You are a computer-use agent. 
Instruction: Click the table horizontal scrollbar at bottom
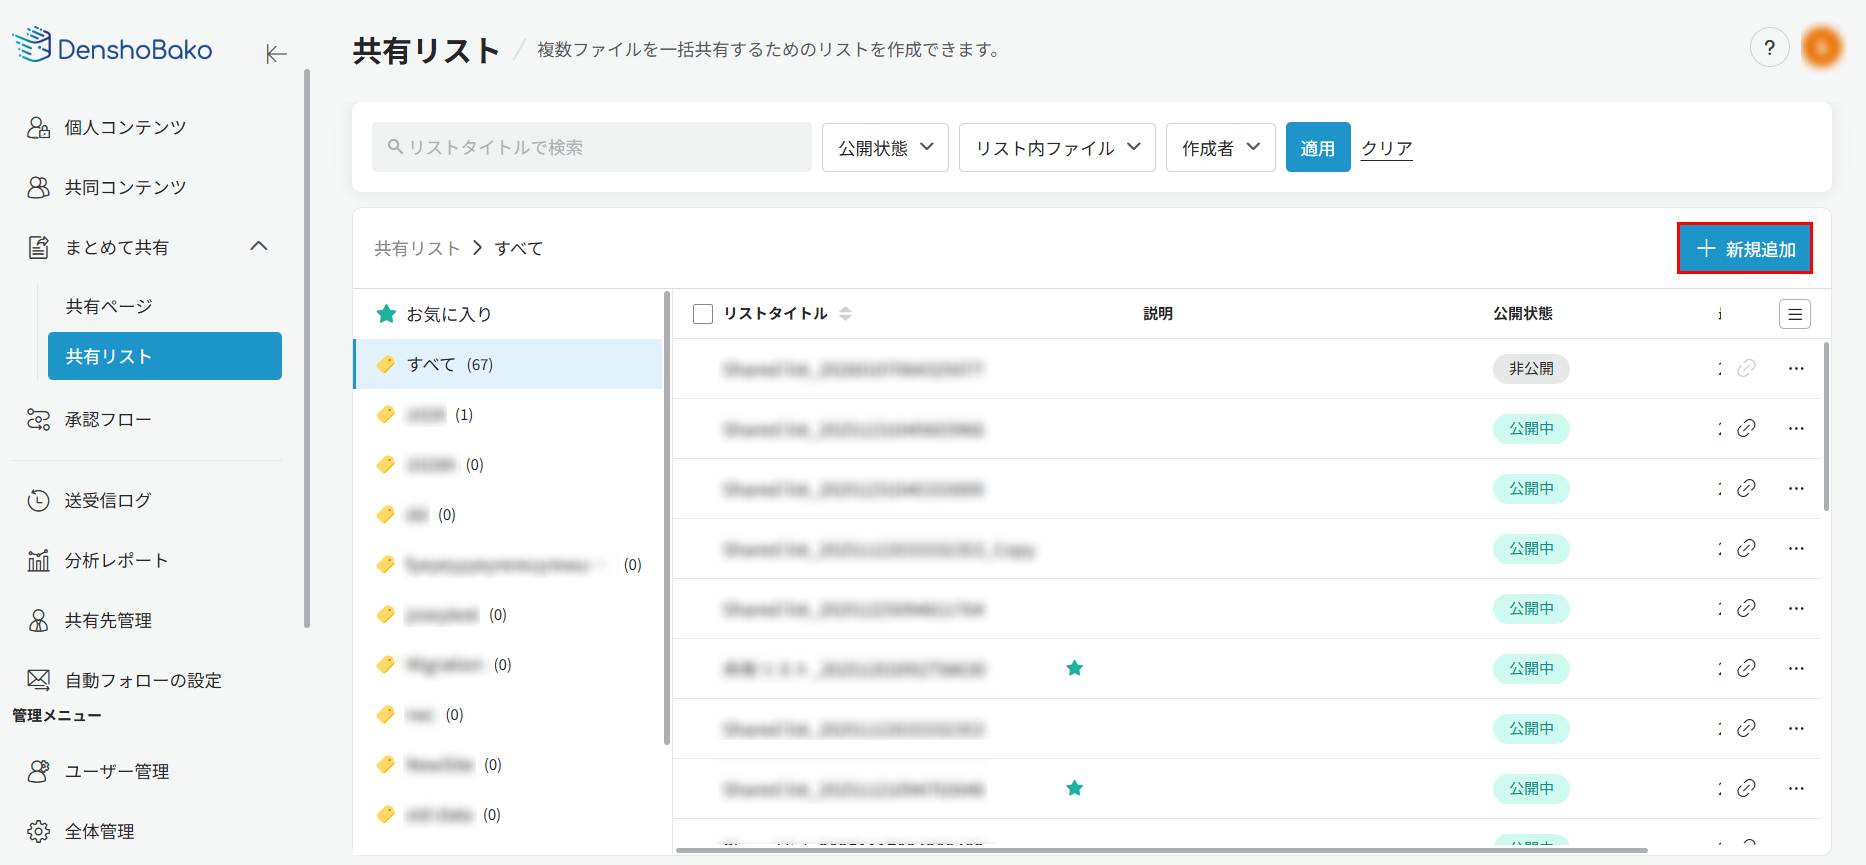pos(1162,850)
